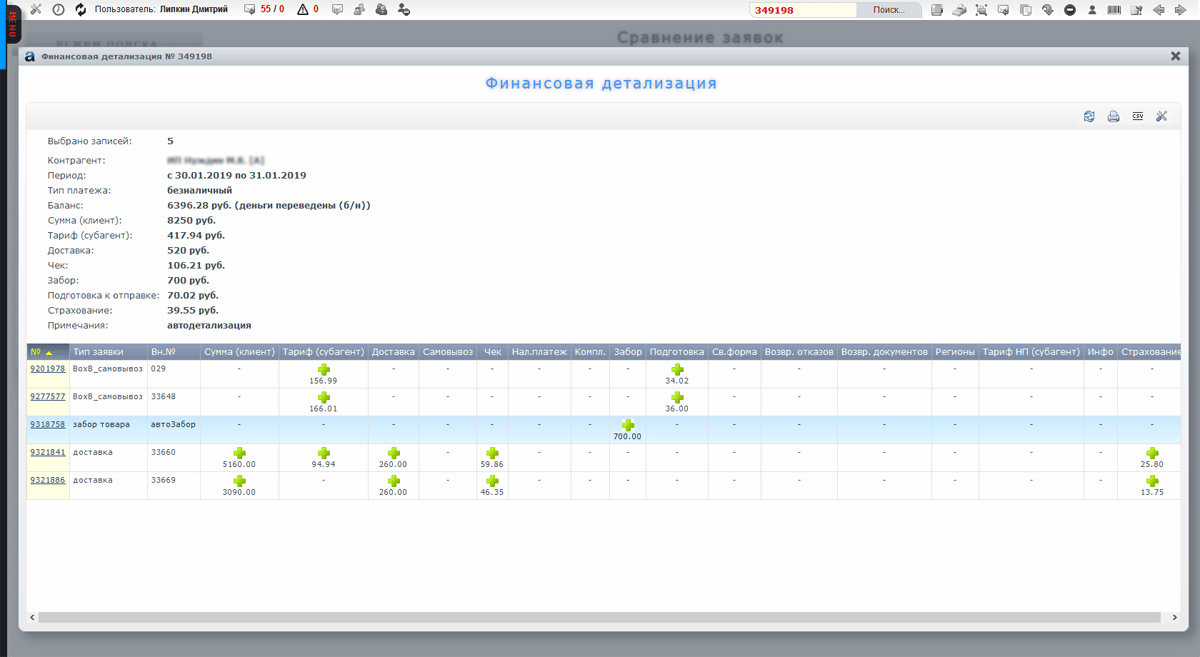Click the refresh icon in the detalization toolbar
Image resolution: width=1200 pixels, height=657 pixels.
coord(1089,117)
